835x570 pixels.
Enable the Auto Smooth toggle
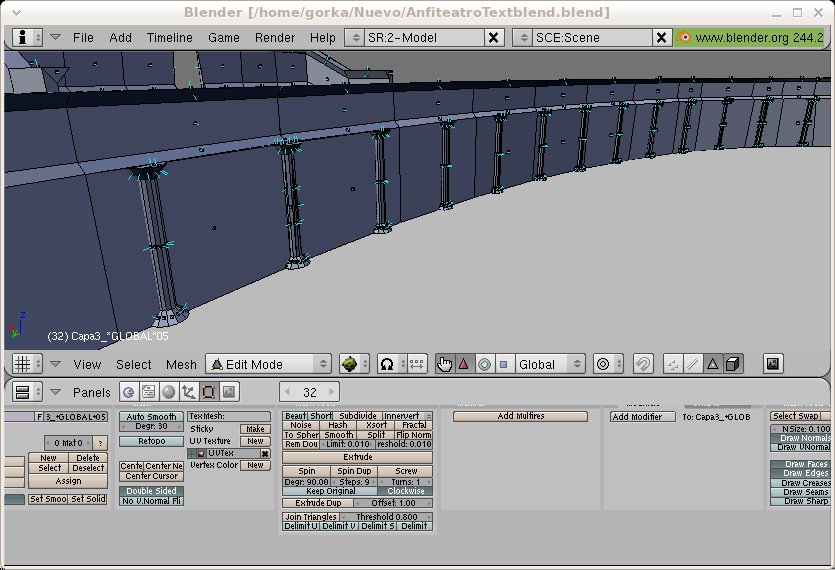tap(151, 416)
